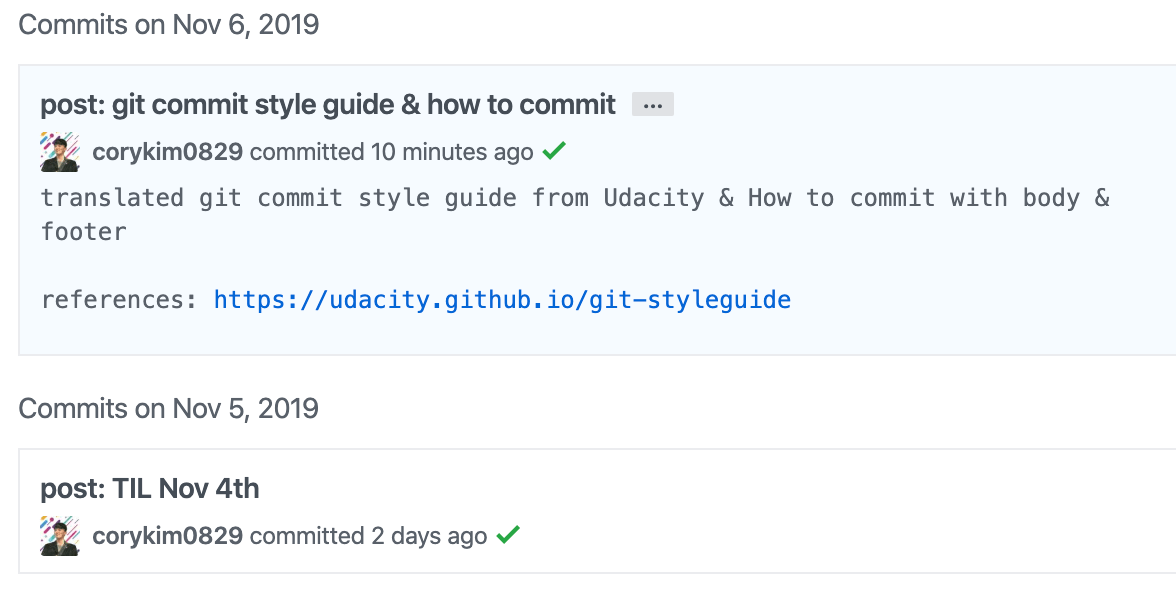Select commit titled post: TIL Nov 4th
This screenshot has height=592, width=1176.
click(149, 488)
